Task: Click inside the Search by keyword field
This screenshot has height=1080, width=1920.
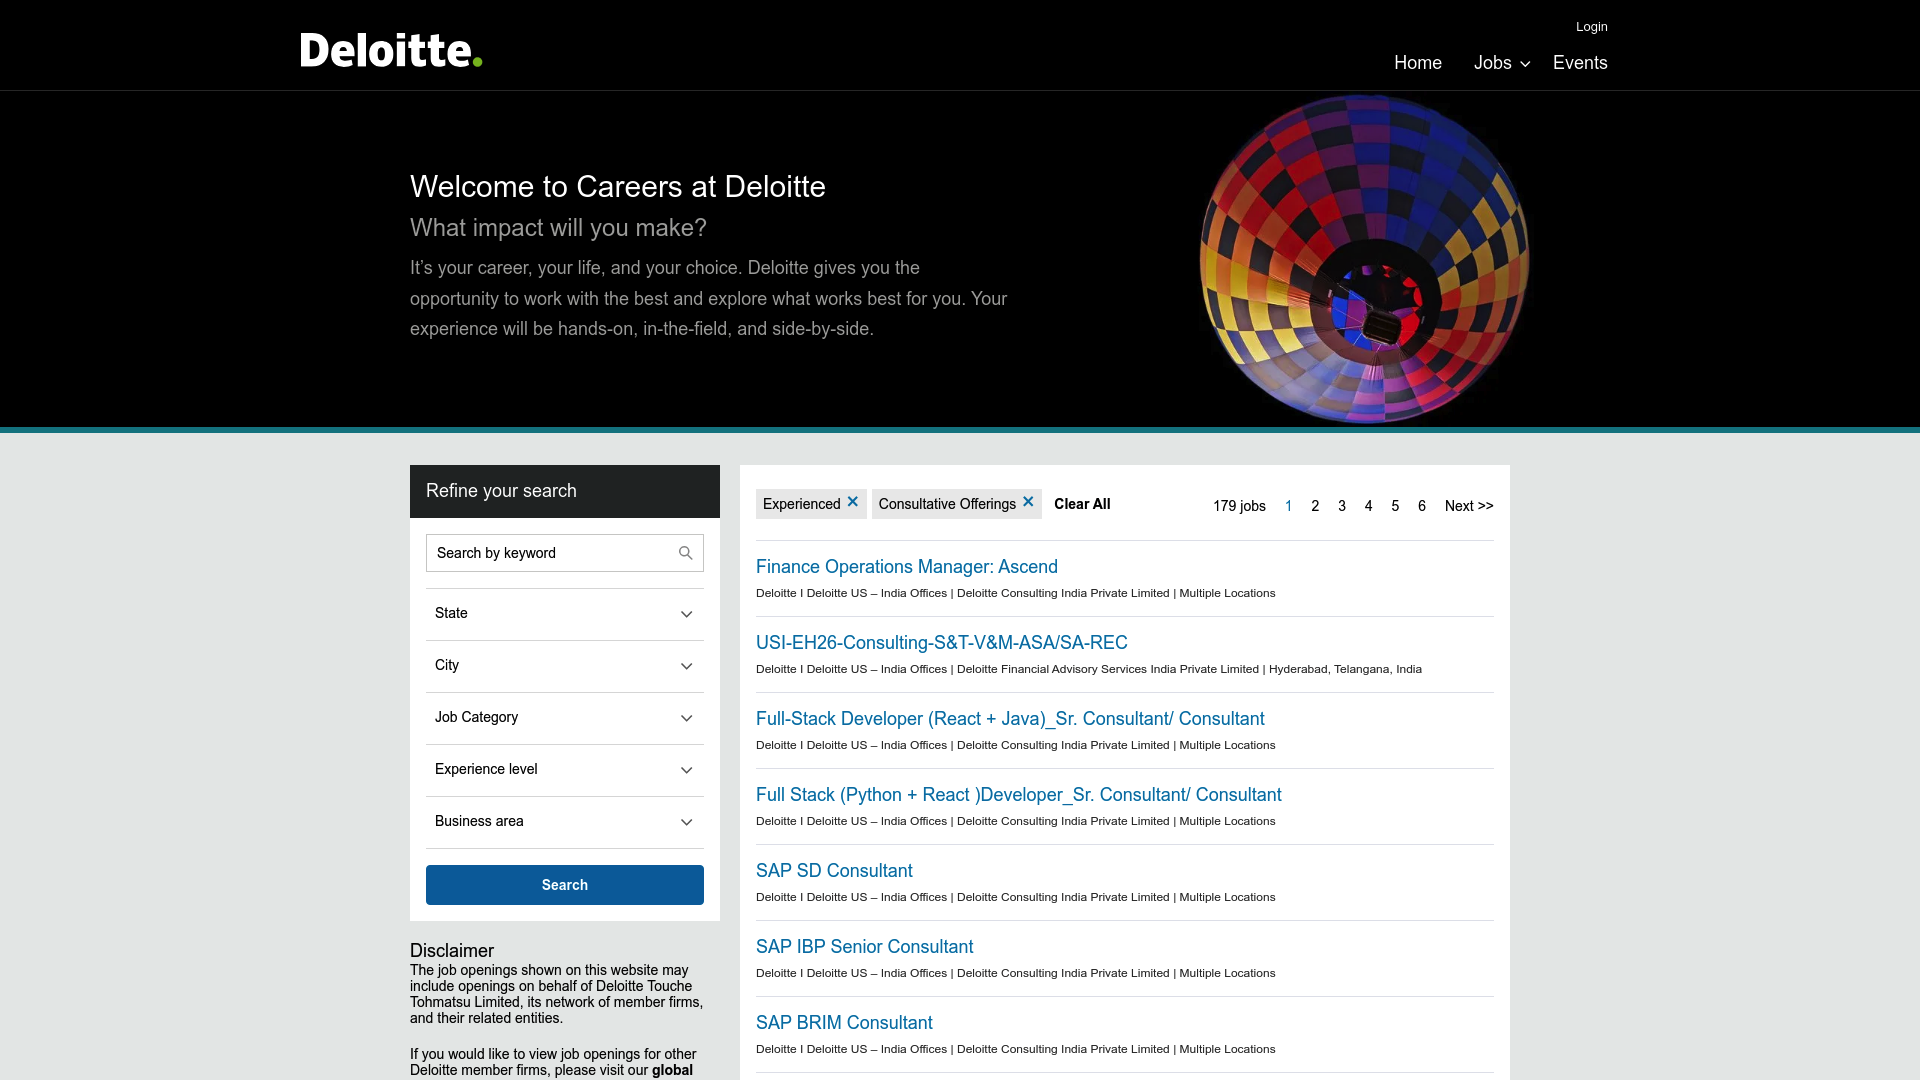Action: pos(545,552)
